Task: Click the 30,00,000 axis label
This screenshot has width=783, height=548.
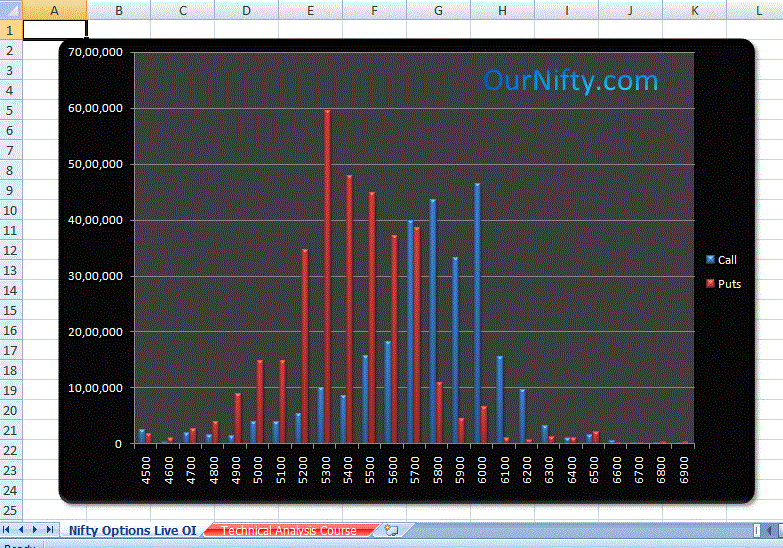Action: (95, 276)
